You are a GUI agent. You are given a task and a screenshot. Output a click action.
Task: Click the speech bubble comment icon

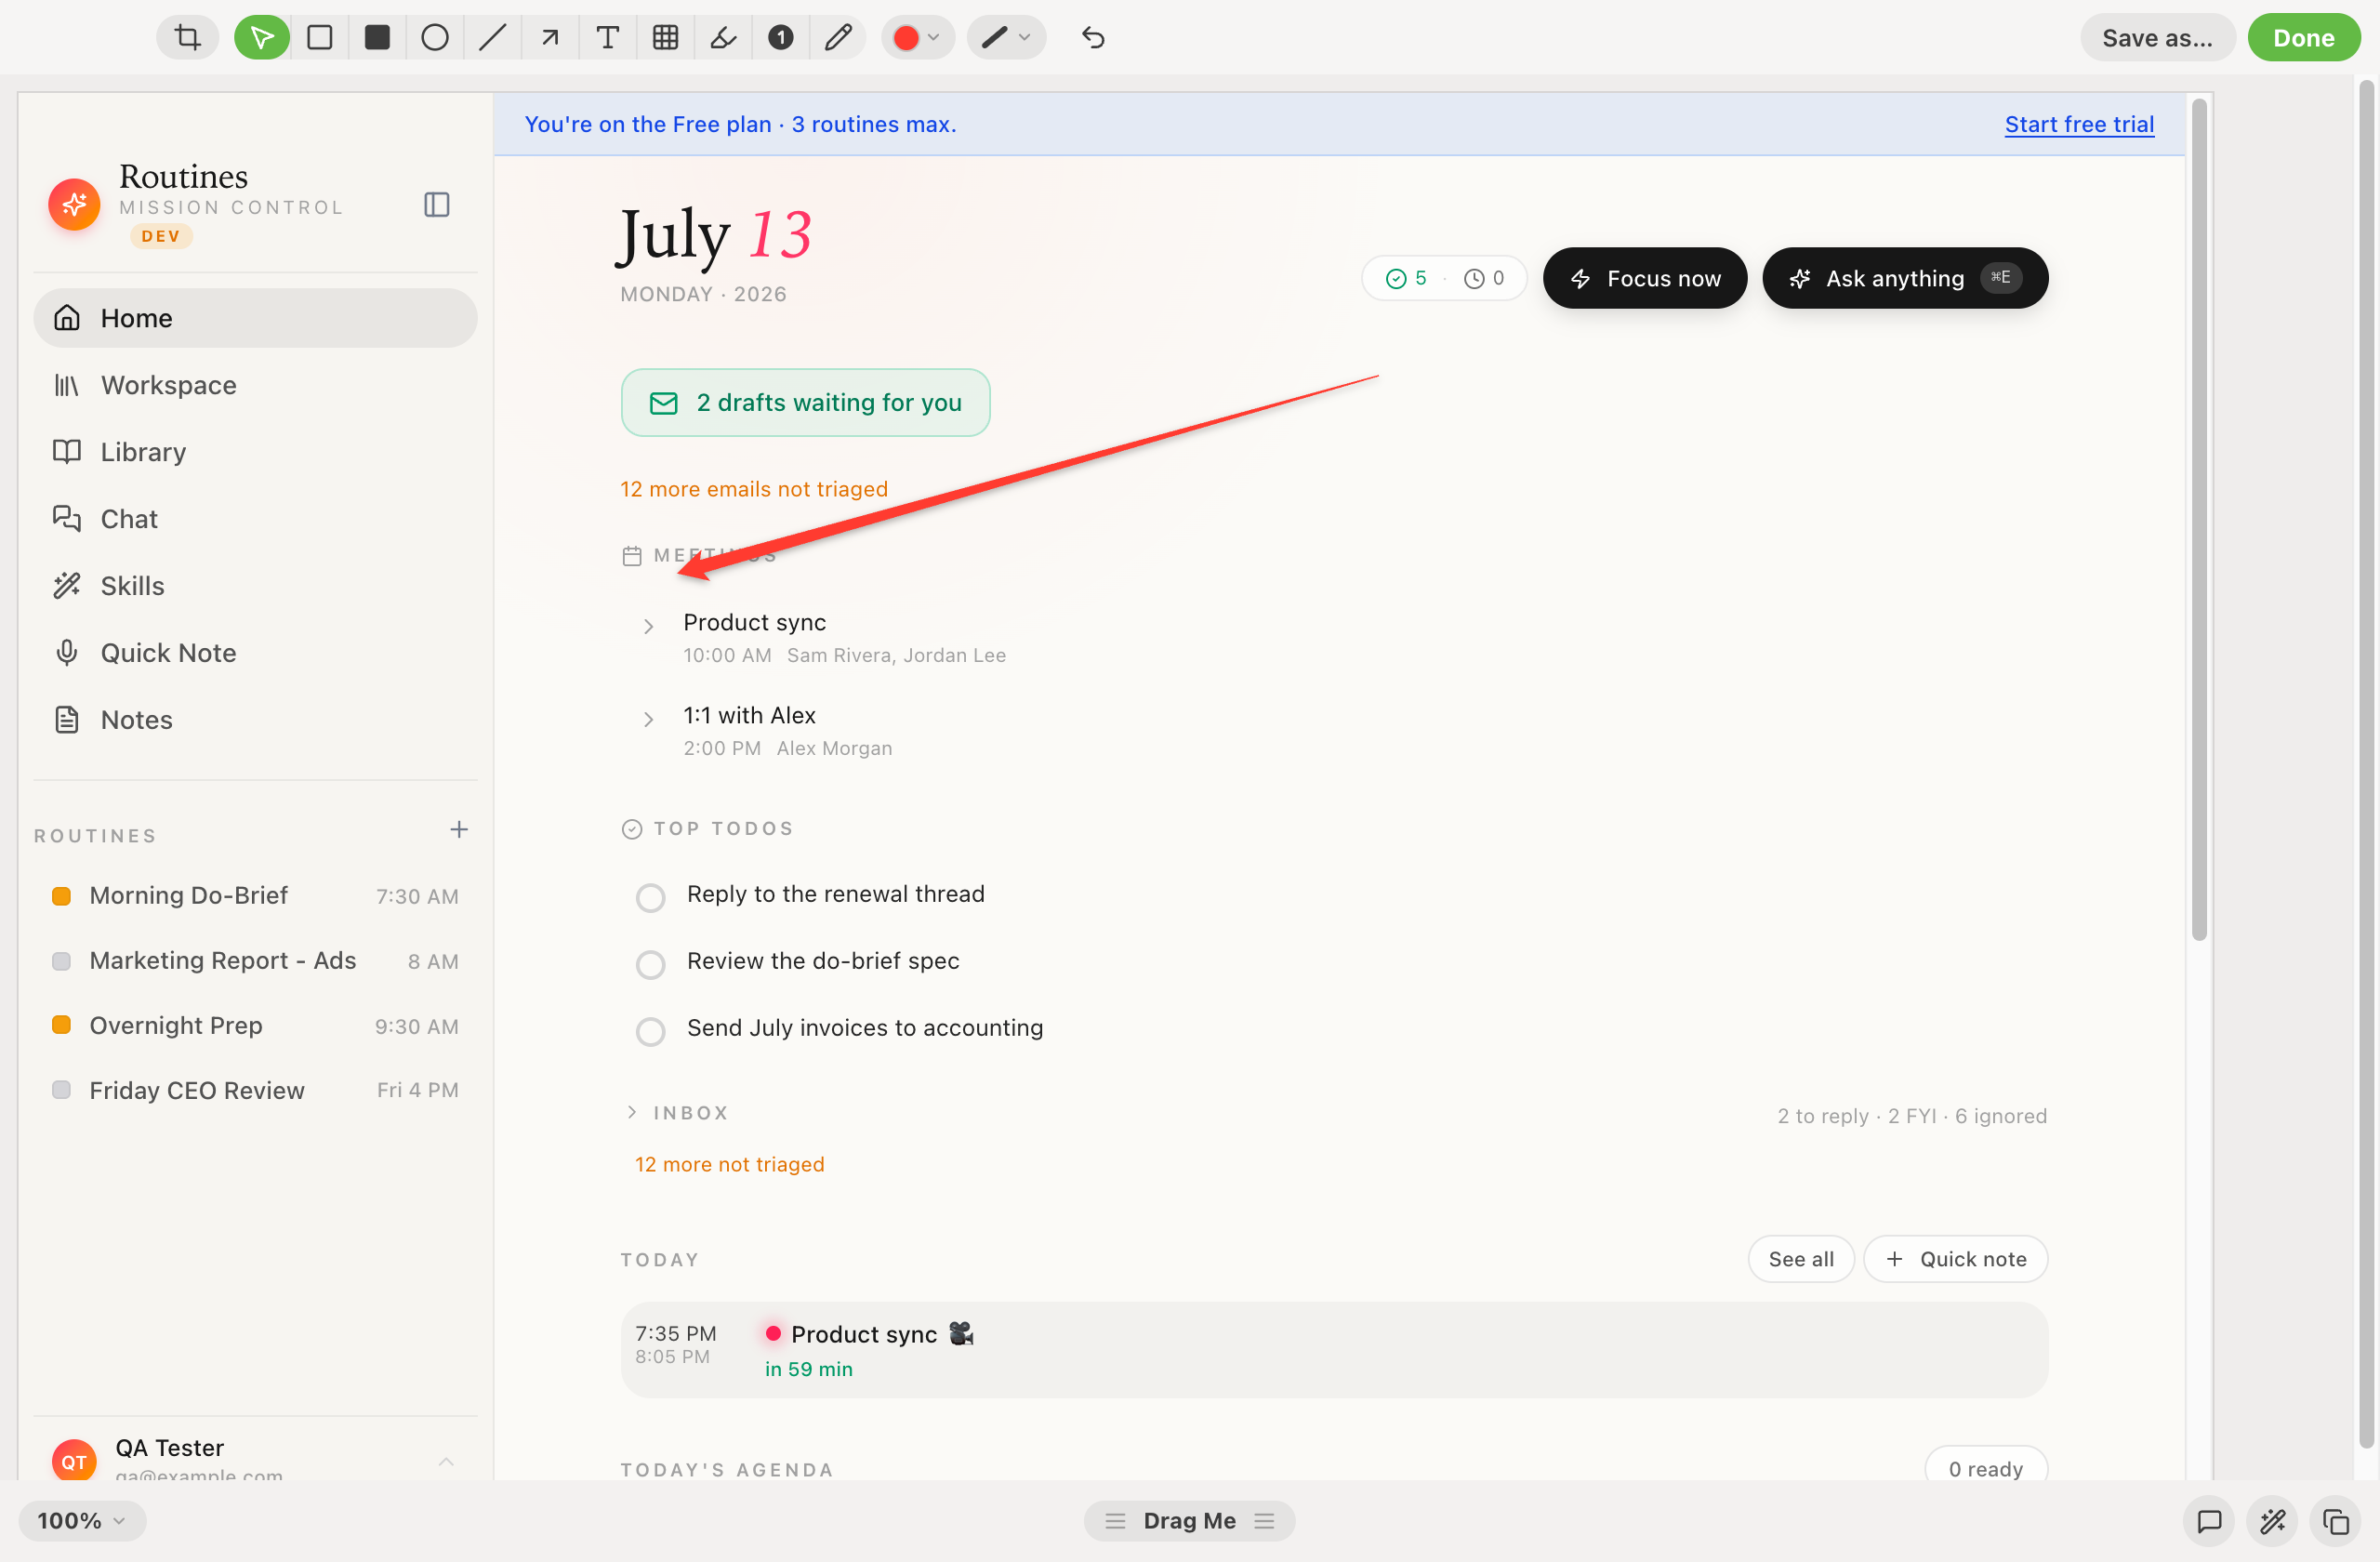(2209, 1522)
